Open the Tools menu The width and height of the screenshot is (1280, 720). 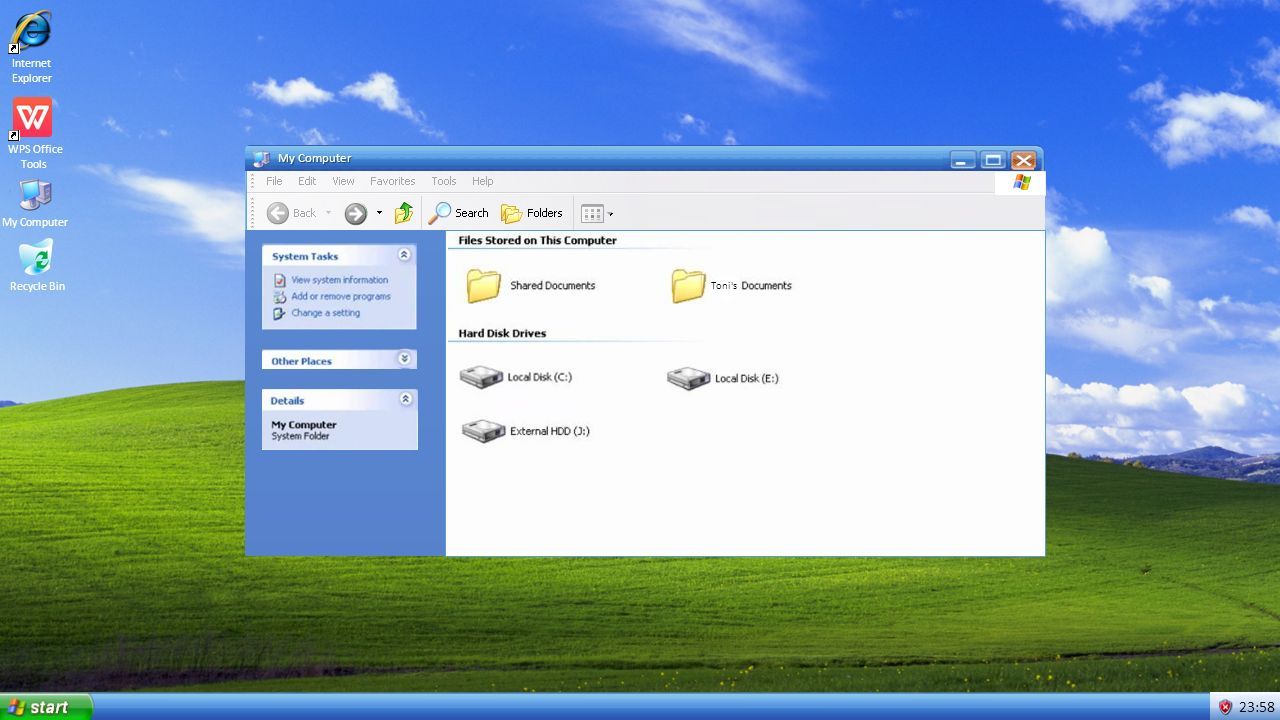pos(444,181)
